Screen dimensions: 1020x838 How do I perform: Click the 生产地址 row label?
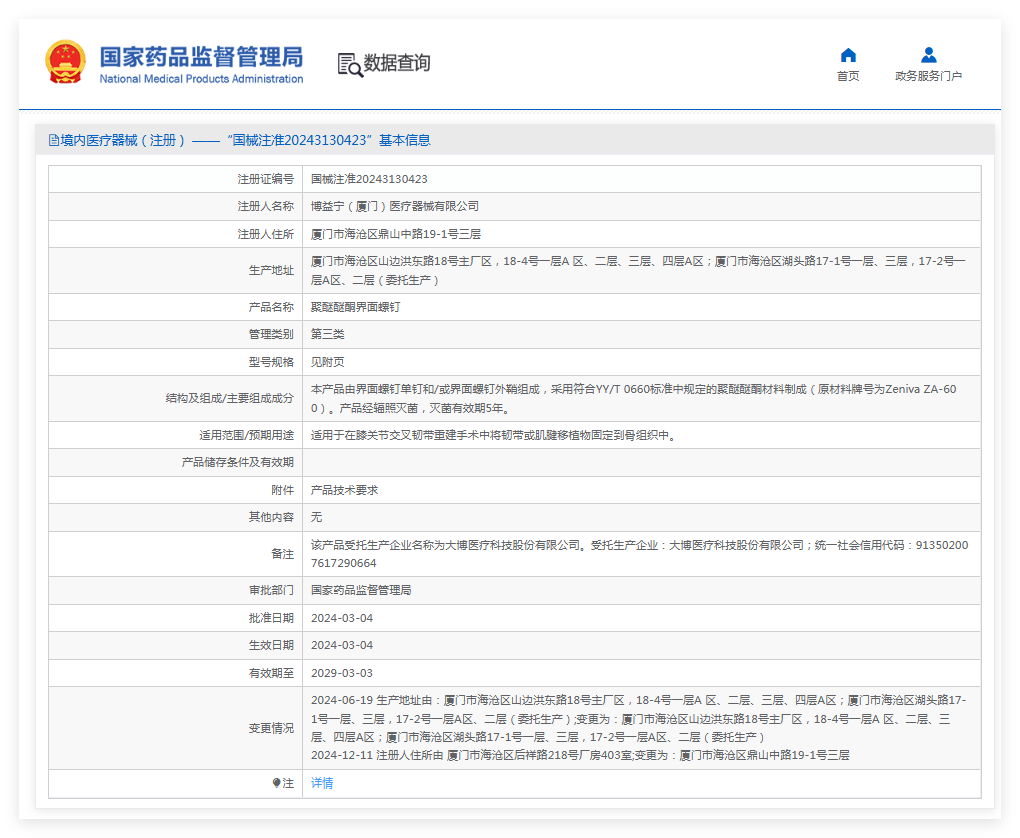click(x=271, y=271)
